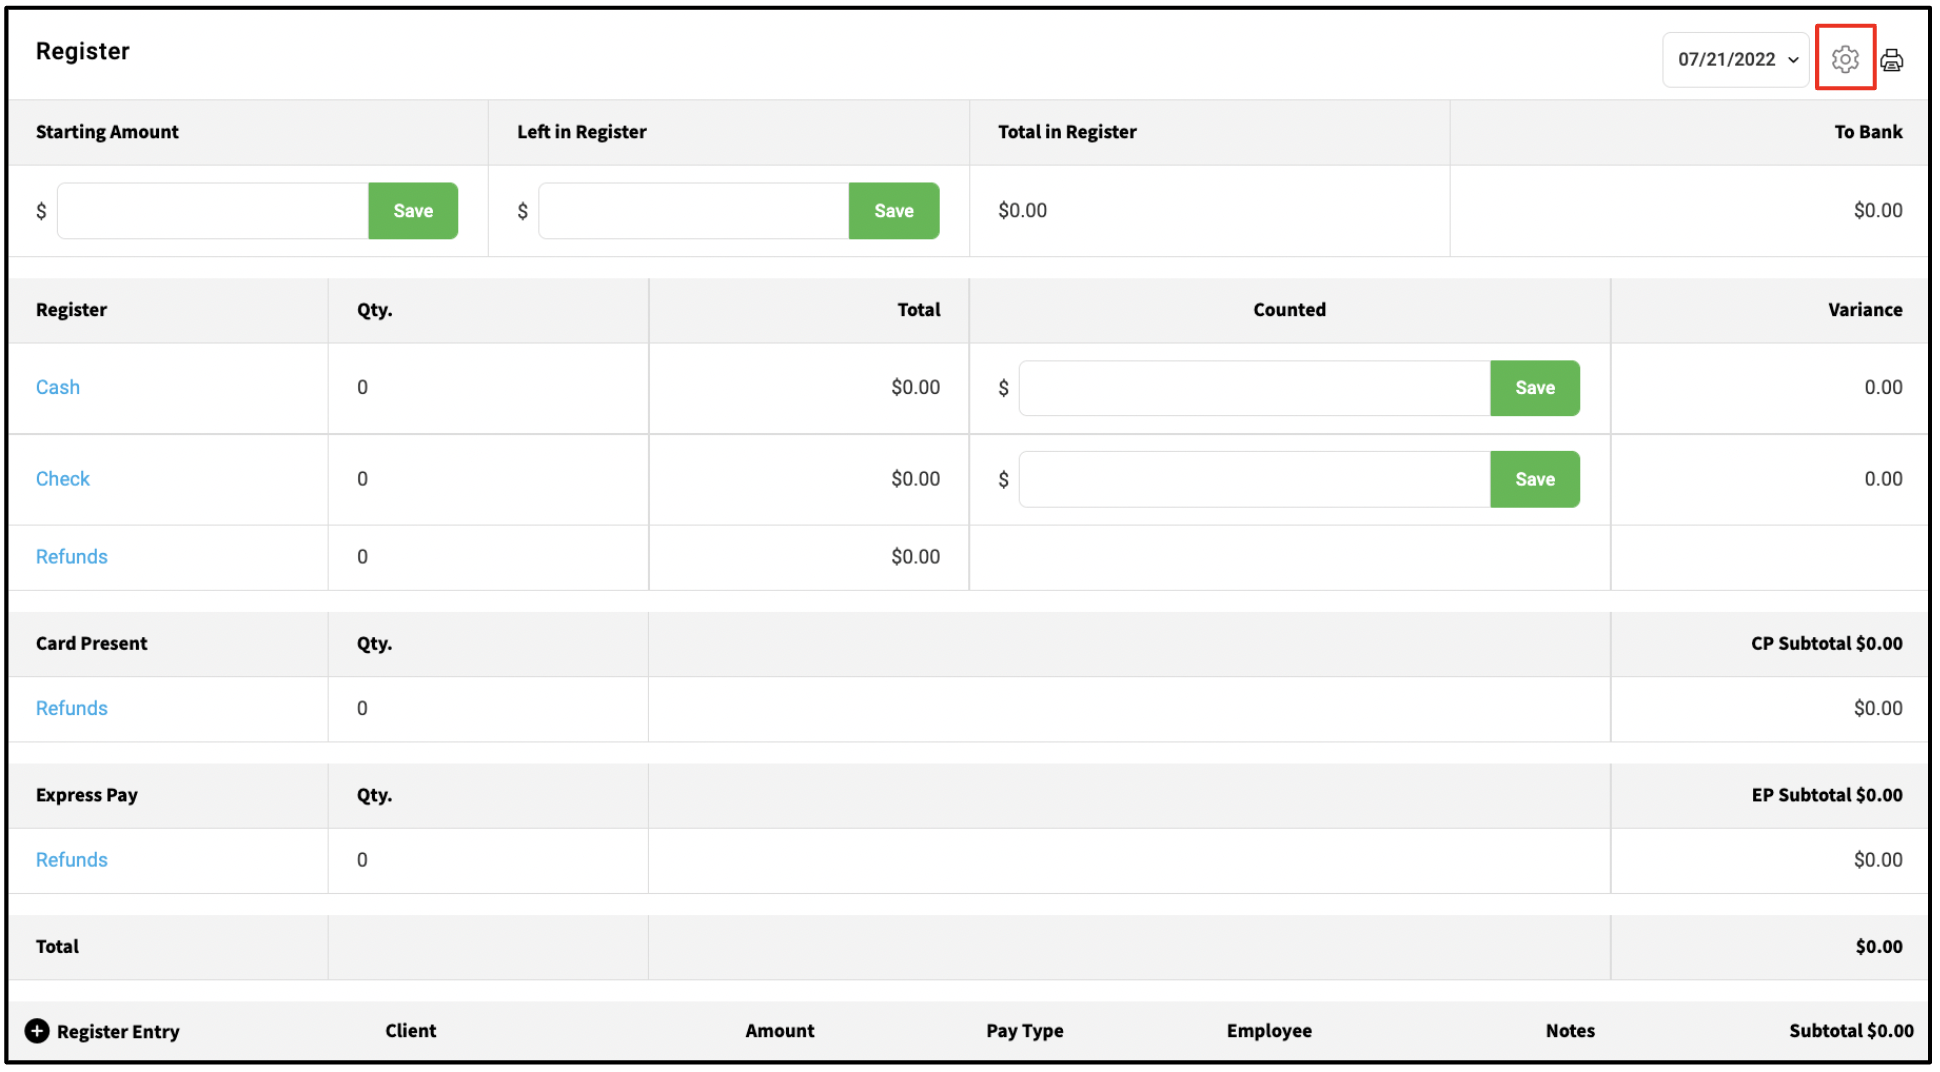Click the EP Subtotal $0.00 text
This screenshot has width=1940, height=1072.
(1826, 795)
